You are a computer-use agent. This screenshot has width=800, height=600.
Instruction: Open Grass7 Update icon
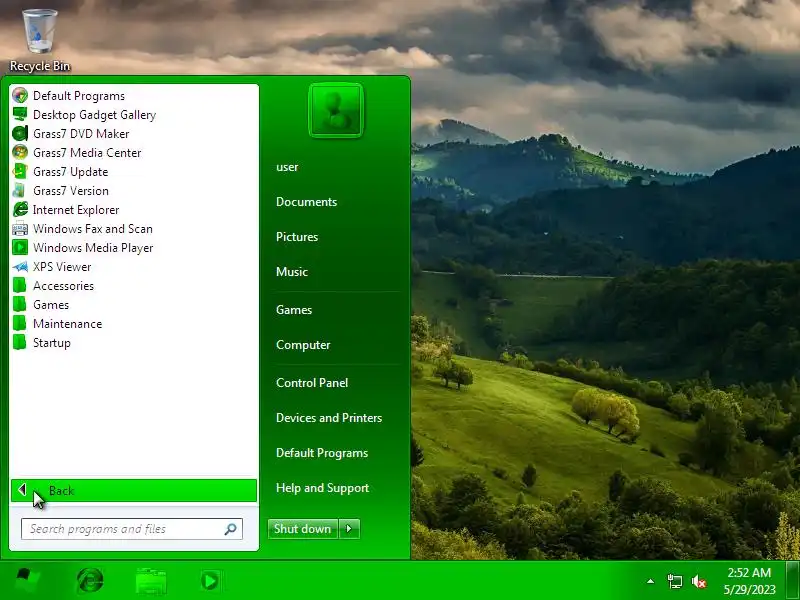(20, 171)
